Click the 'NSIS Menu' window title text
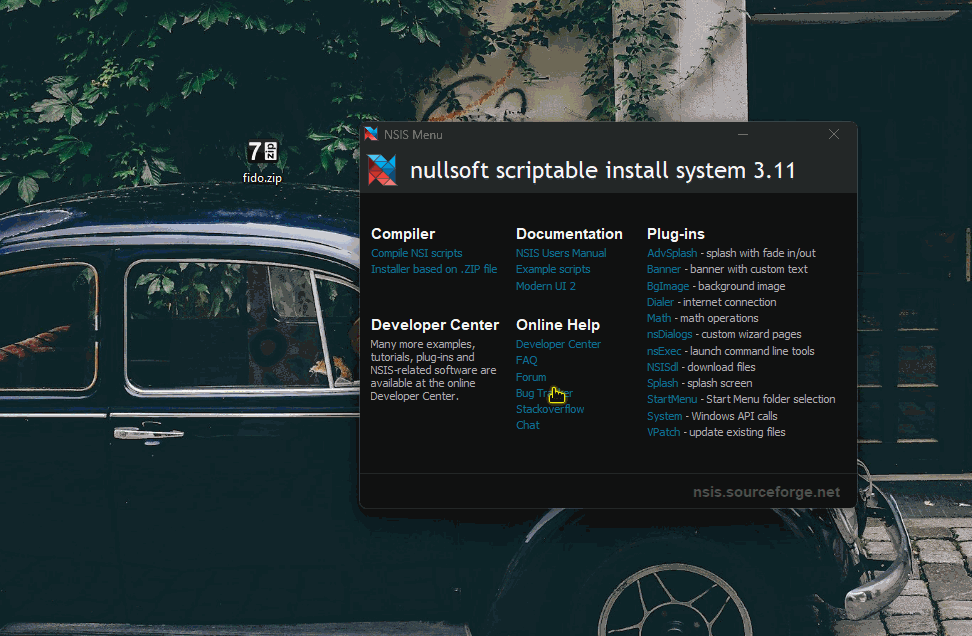 point(413,135)
